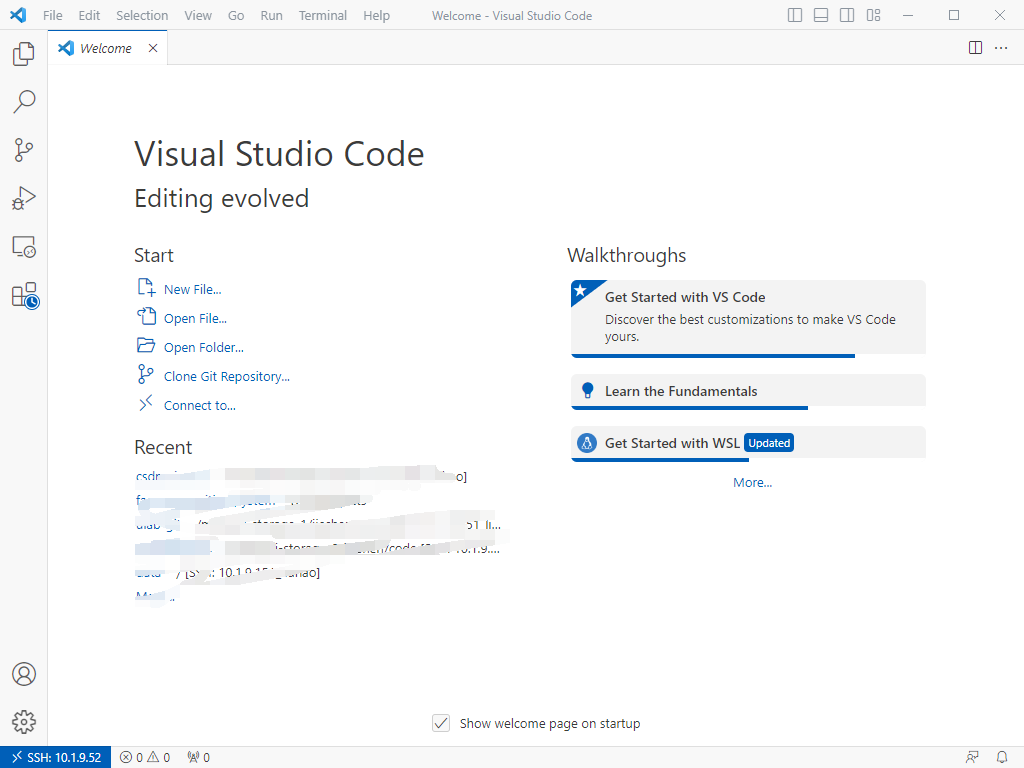Open Accounts menu icon

pyautogui.click(x=24, y=674)
